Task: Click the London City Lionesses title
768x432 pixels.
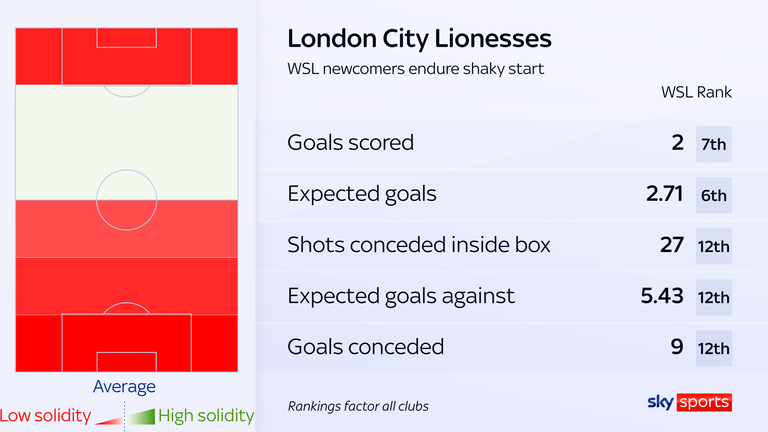Action: pos(419,39)
